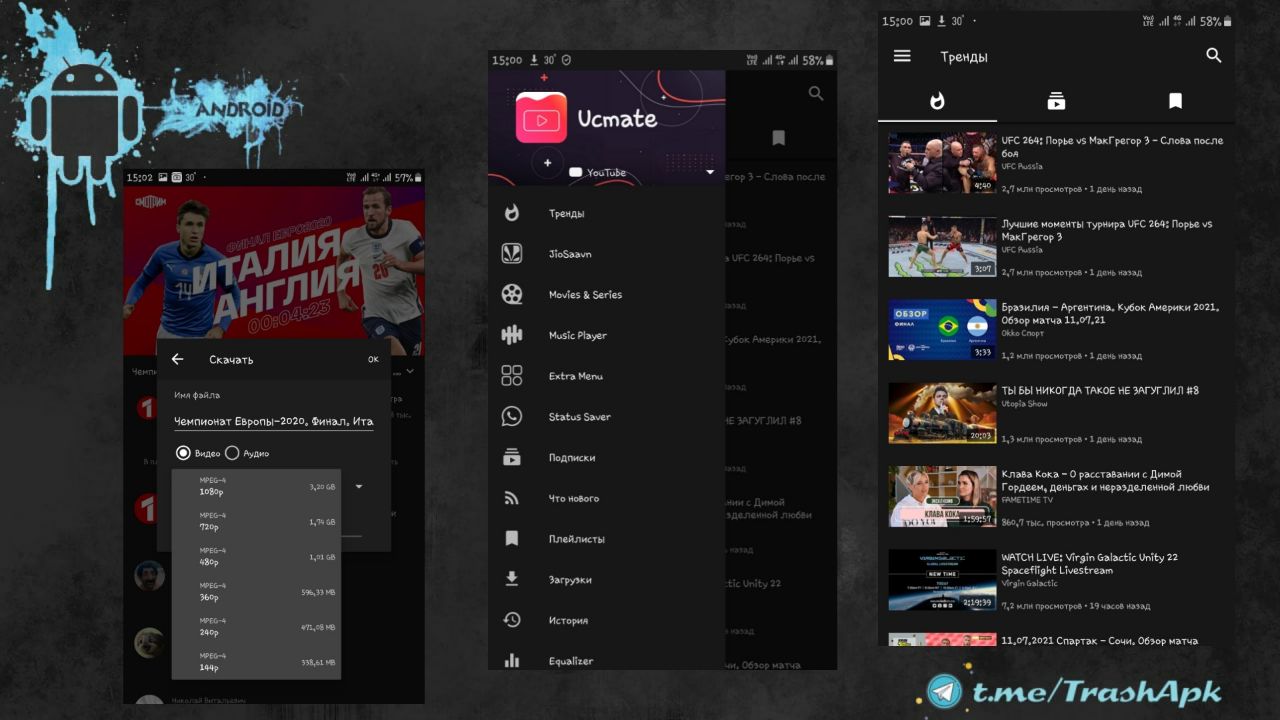This screenshot has width=1280, height=720.
Task: Pick the MPEG-4 240p quality option
Action: 256,627
